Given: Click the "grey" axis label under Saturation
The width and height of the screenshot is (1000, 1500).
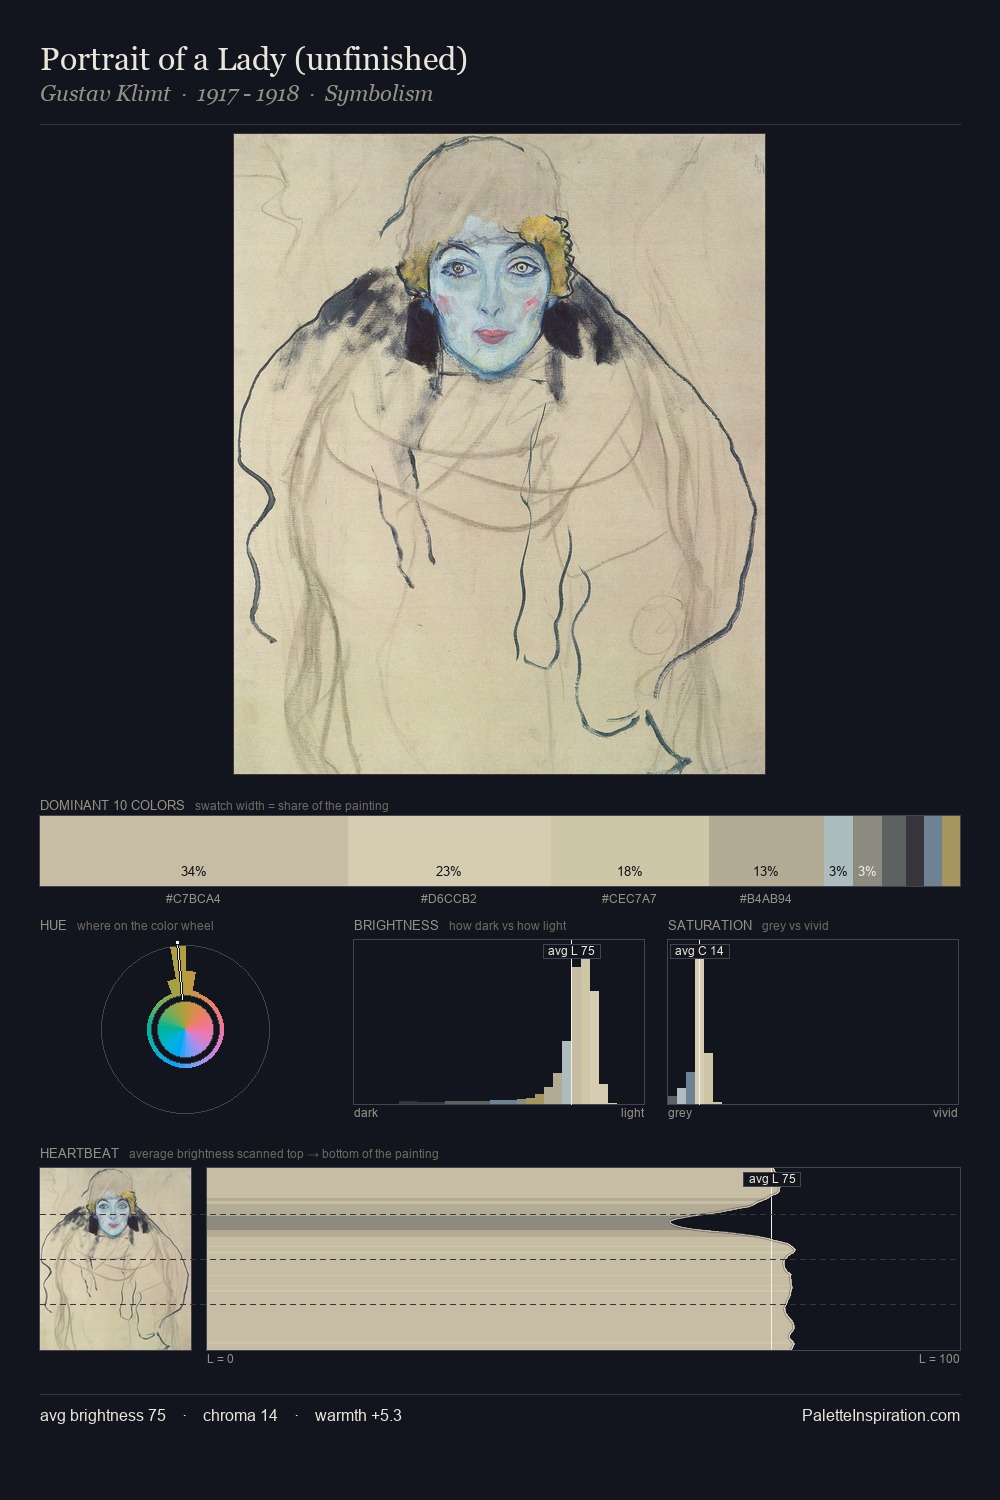Looking at the screenshot, I should point(680,1113).
